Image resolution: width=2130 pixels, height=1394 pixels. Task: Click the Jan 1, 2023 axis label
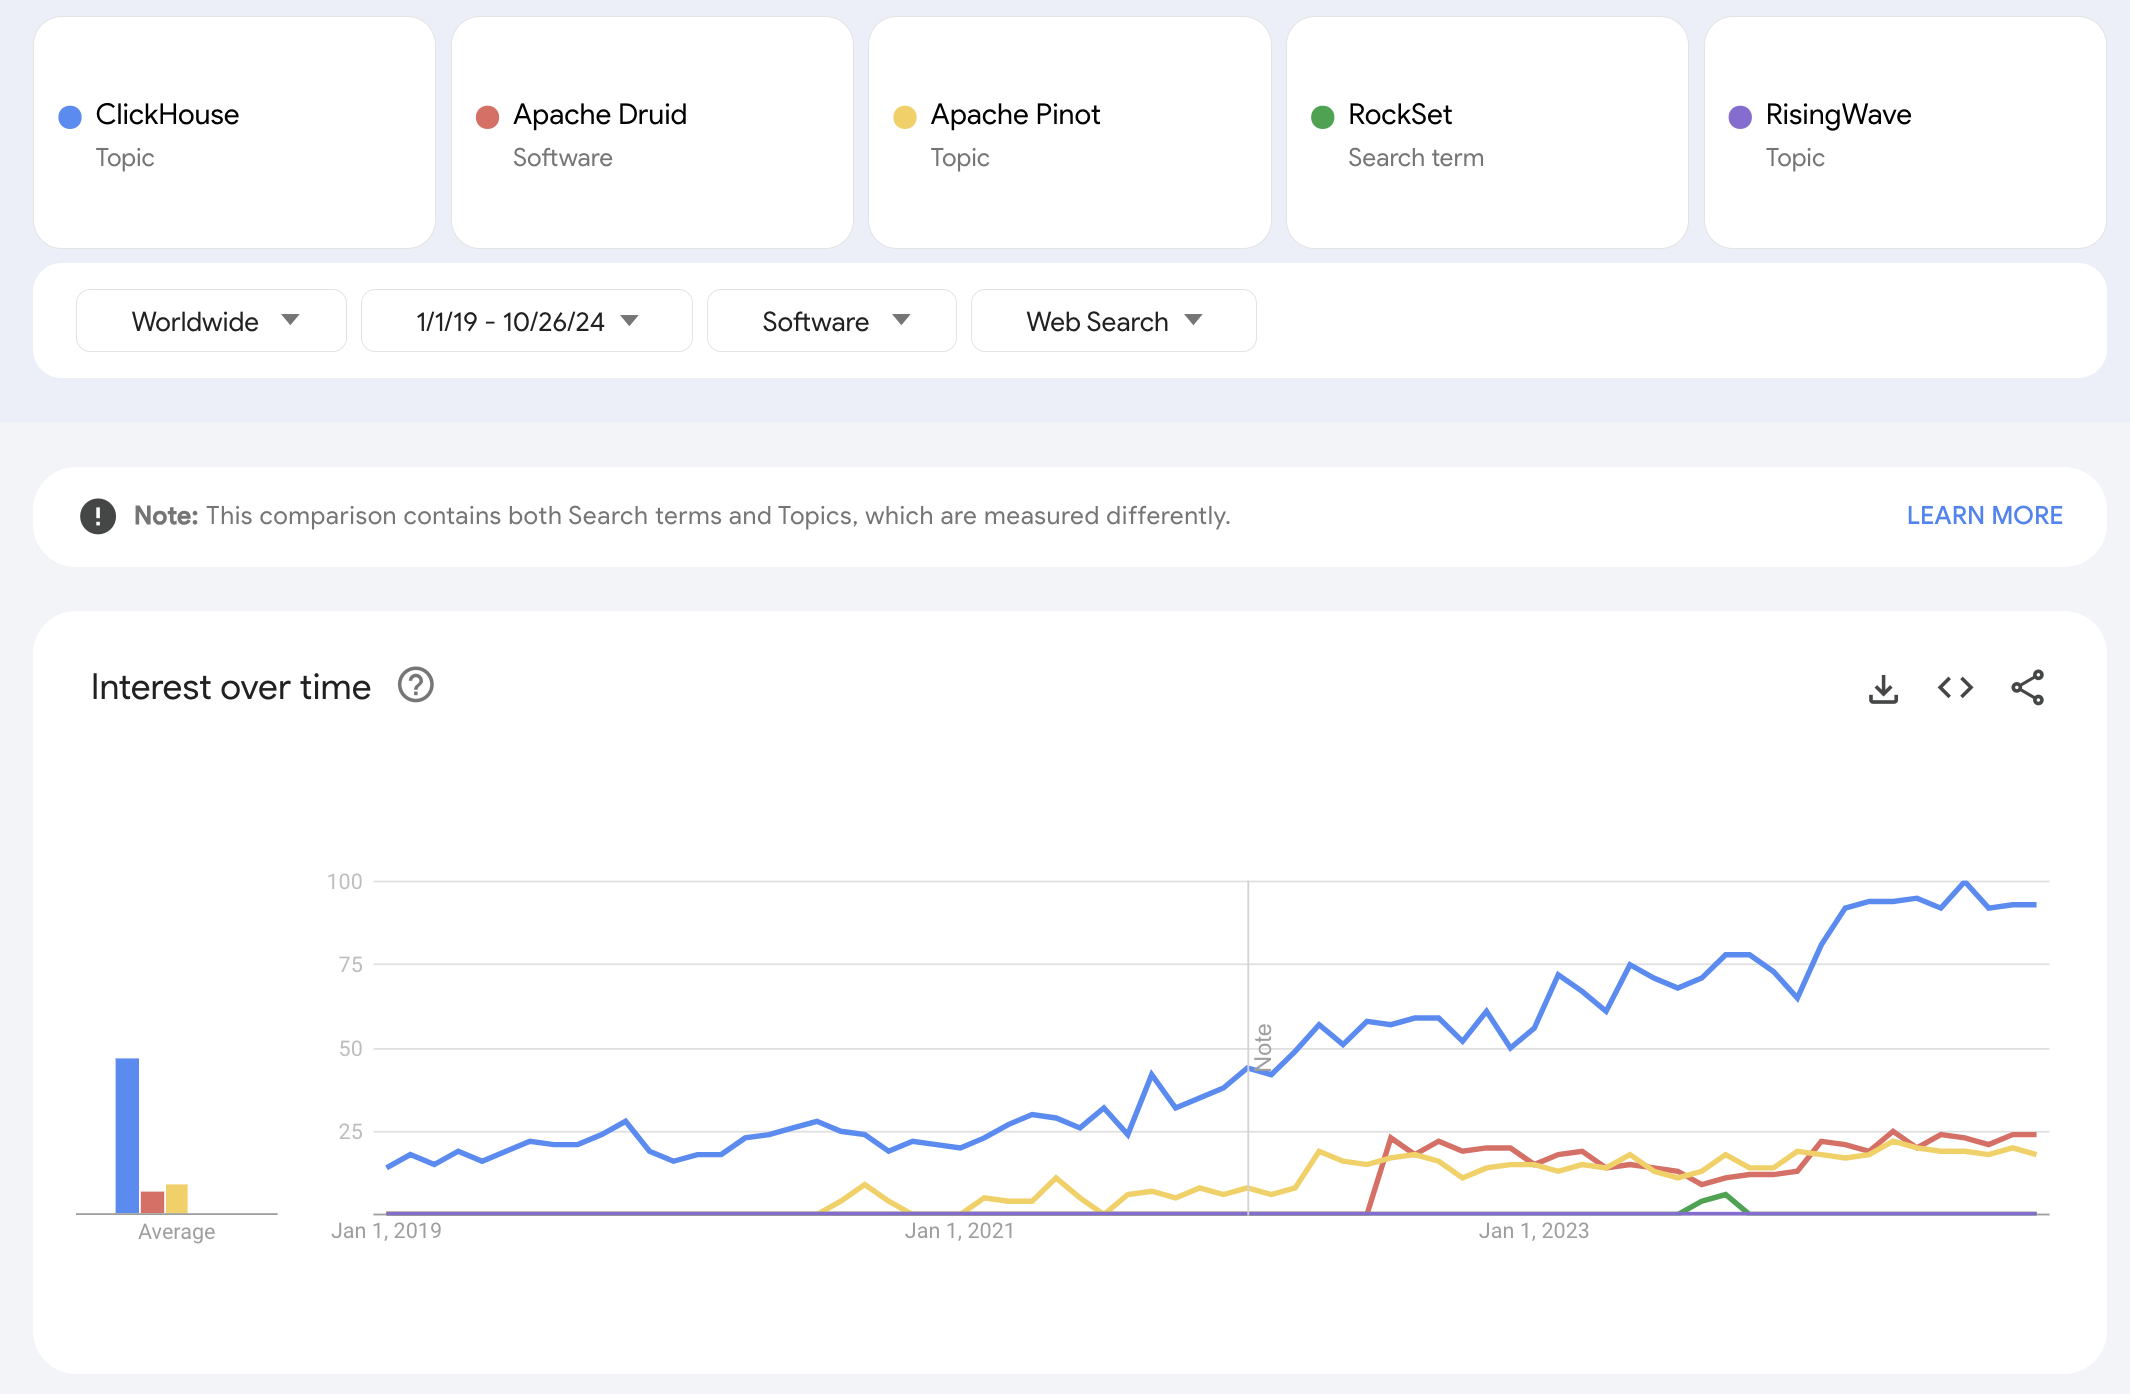pos(1534,1231)
